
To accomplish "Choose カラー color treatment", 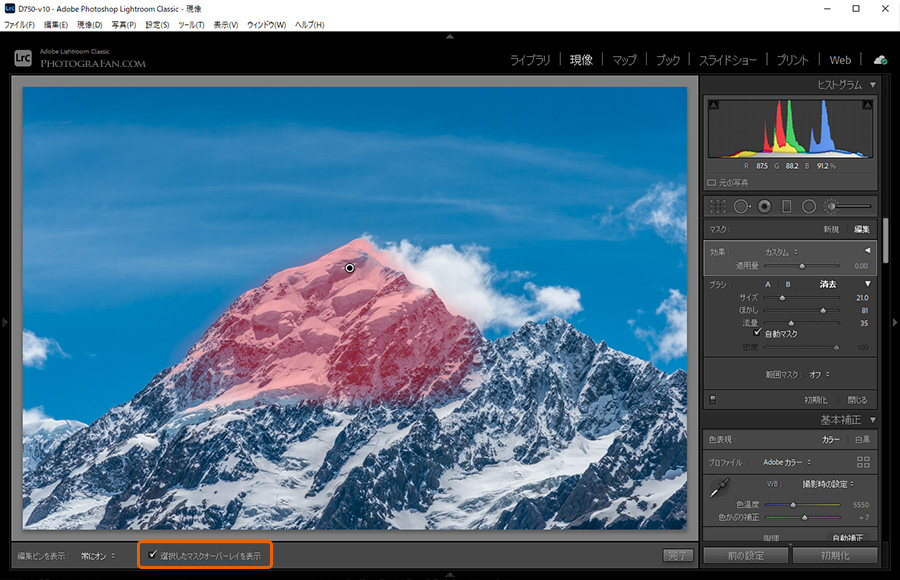I will pos(831,439).
